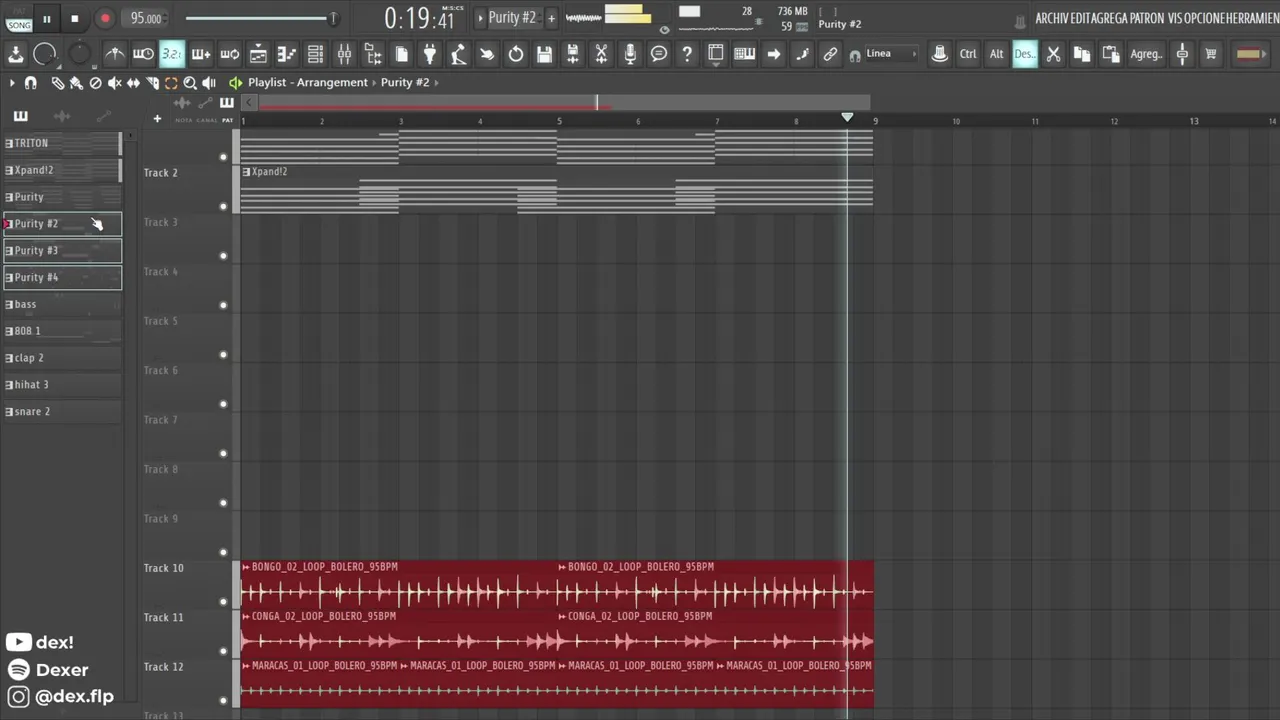Viewport: 1280px width, 720px height.
Task: Click the arrow left of pattern selector
Action: tap(480, 18)
